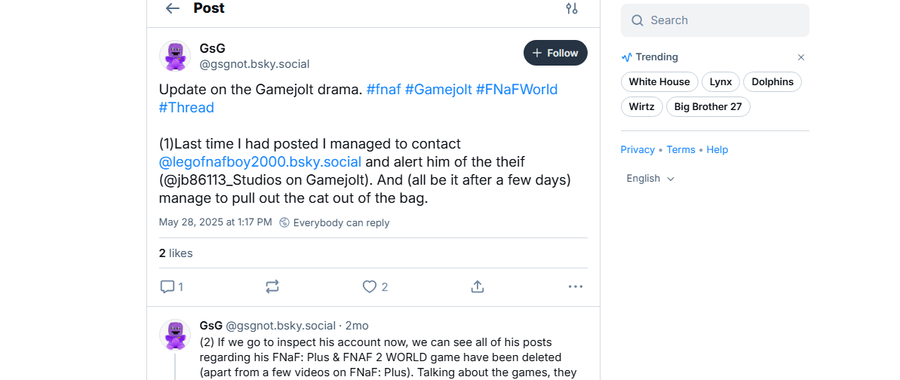Open more options three-dot menu
The image size is (900, 380).
[x=575, y=286]
